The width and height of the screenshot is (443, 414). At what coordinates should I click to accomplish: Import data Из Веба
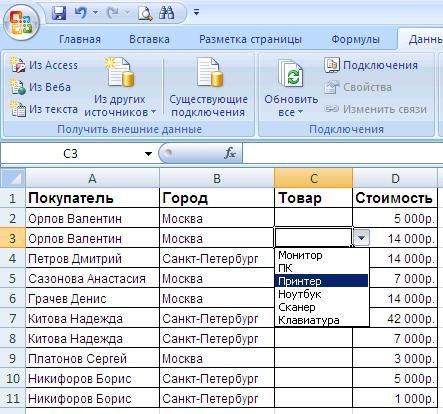(40, 87)
